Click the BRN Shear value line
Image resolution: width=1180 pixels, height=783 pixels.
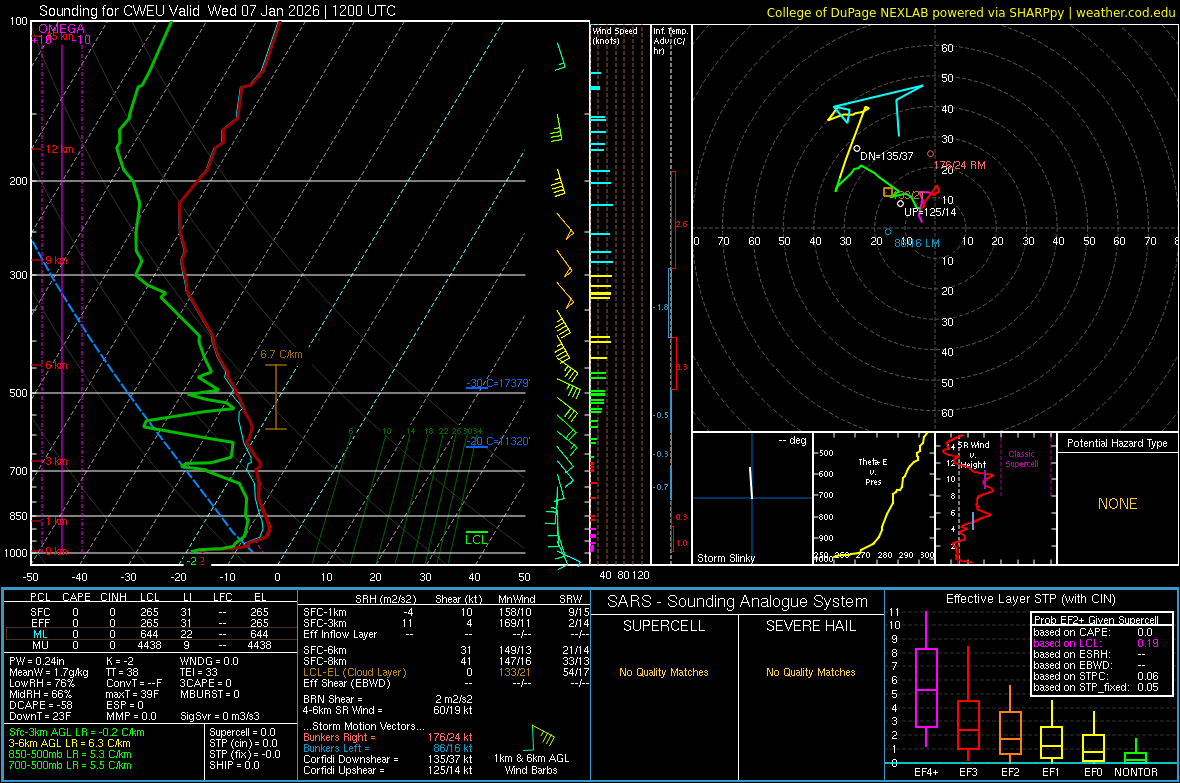tap(388, 699)
